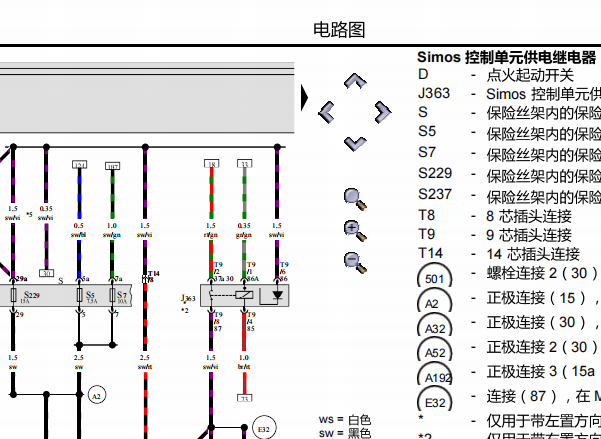The width and height of the screenshot is (601, 439).
Task: Follow wire reference box 33
Action: [x=245, y=163]
